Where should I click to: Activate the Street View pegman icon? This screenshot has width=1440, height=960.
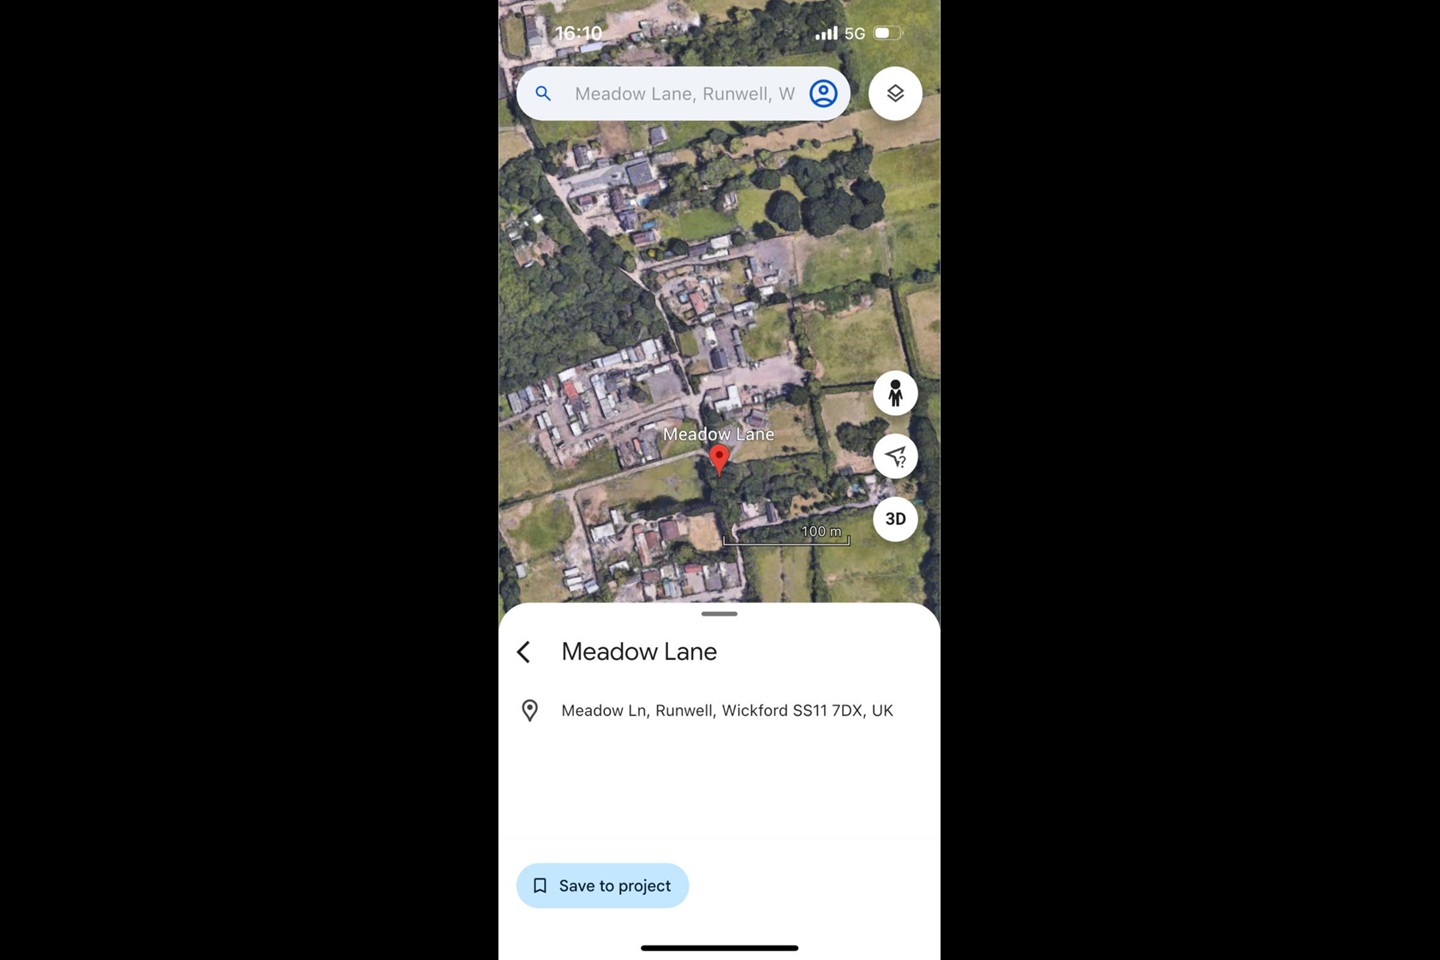tap(895, 393)
